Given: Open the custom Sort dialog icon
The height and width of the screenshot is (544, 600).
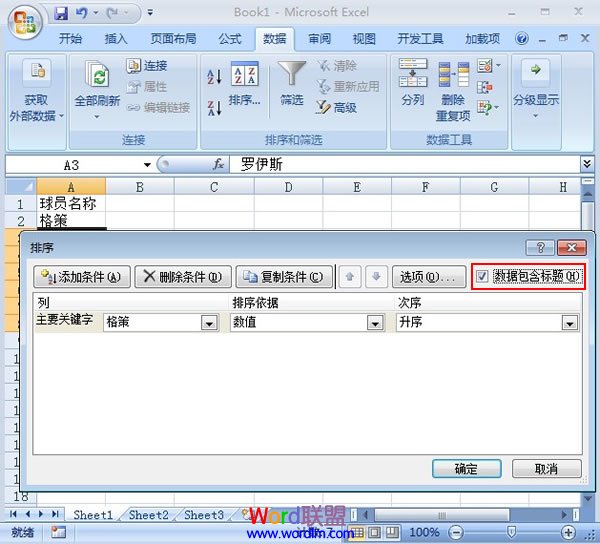Looking at the screenshot, I should (x=245, y=73).
